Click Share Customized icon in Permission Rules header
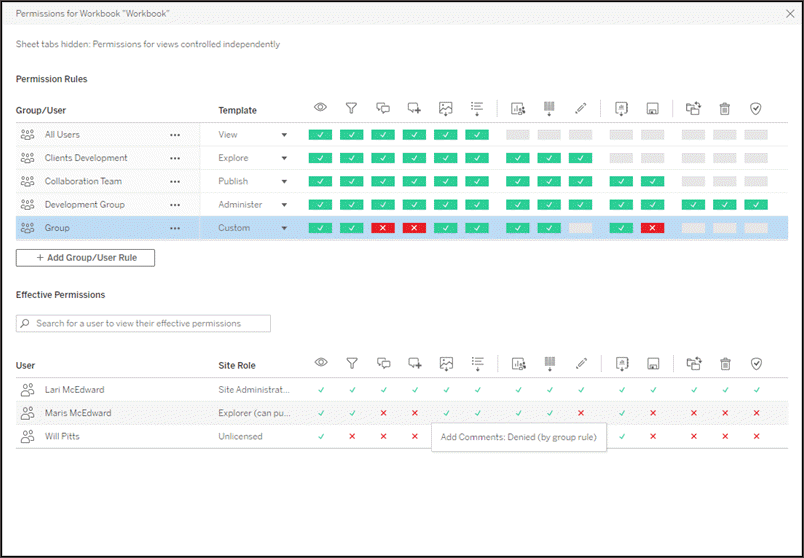804x558 pixels. coord(518,109)
